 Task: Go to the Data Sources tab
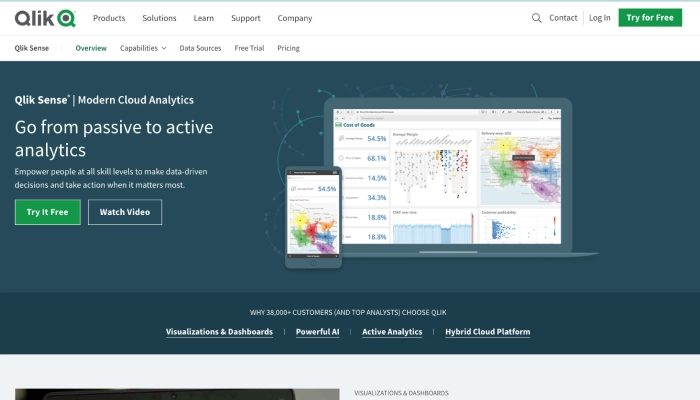(200, 48)
